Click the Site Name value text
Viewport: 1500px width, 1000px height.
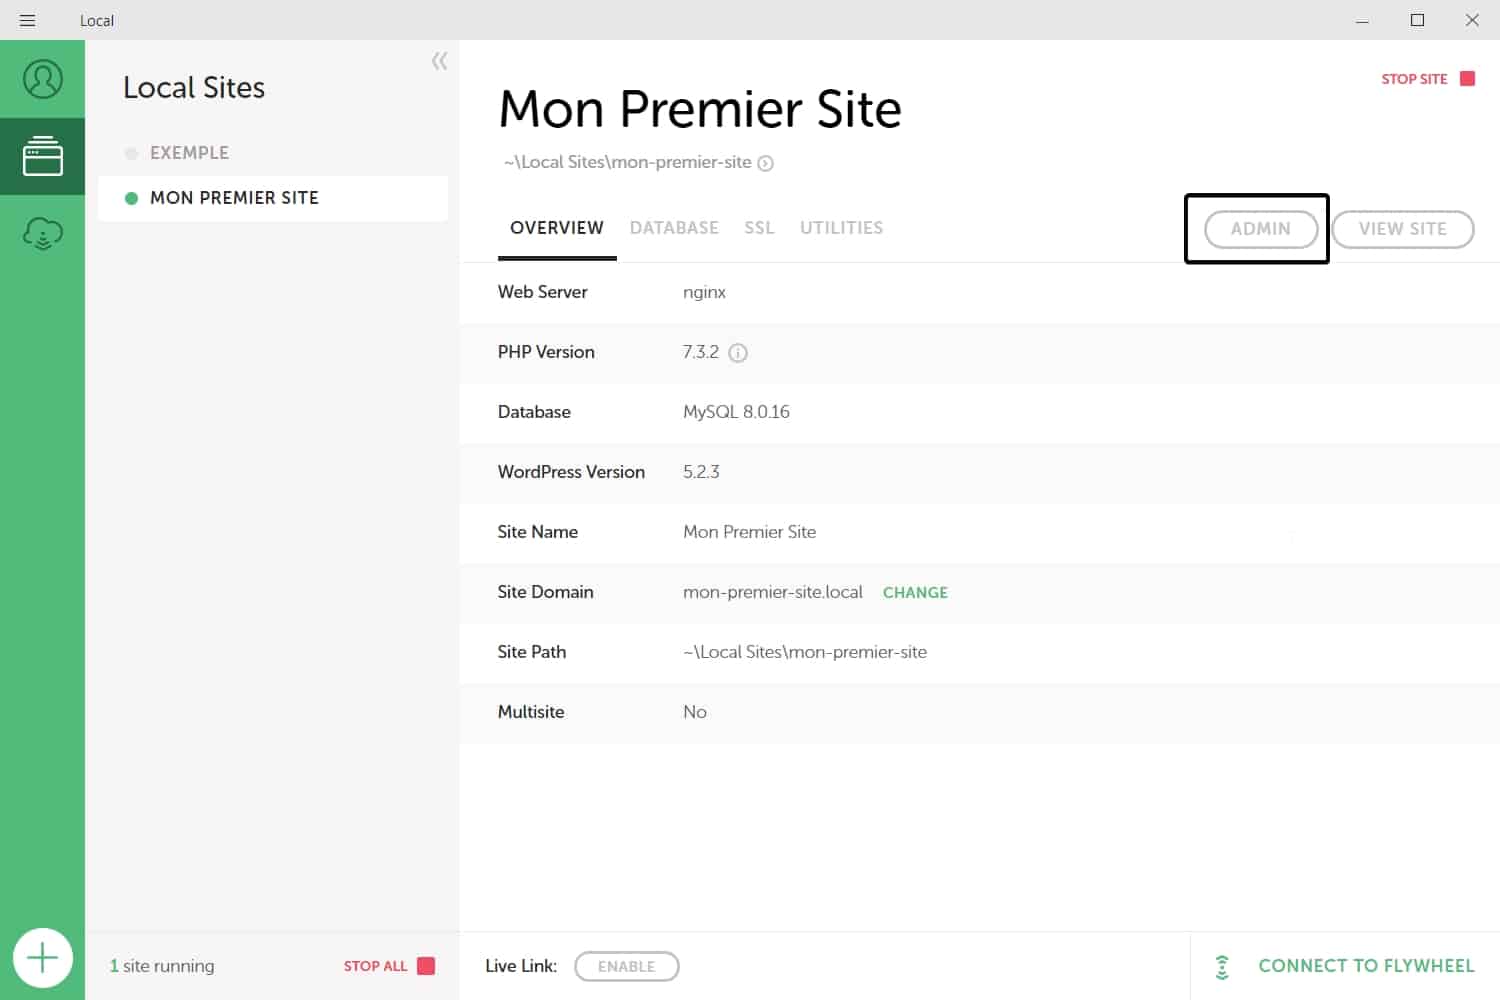click(749, 532)
